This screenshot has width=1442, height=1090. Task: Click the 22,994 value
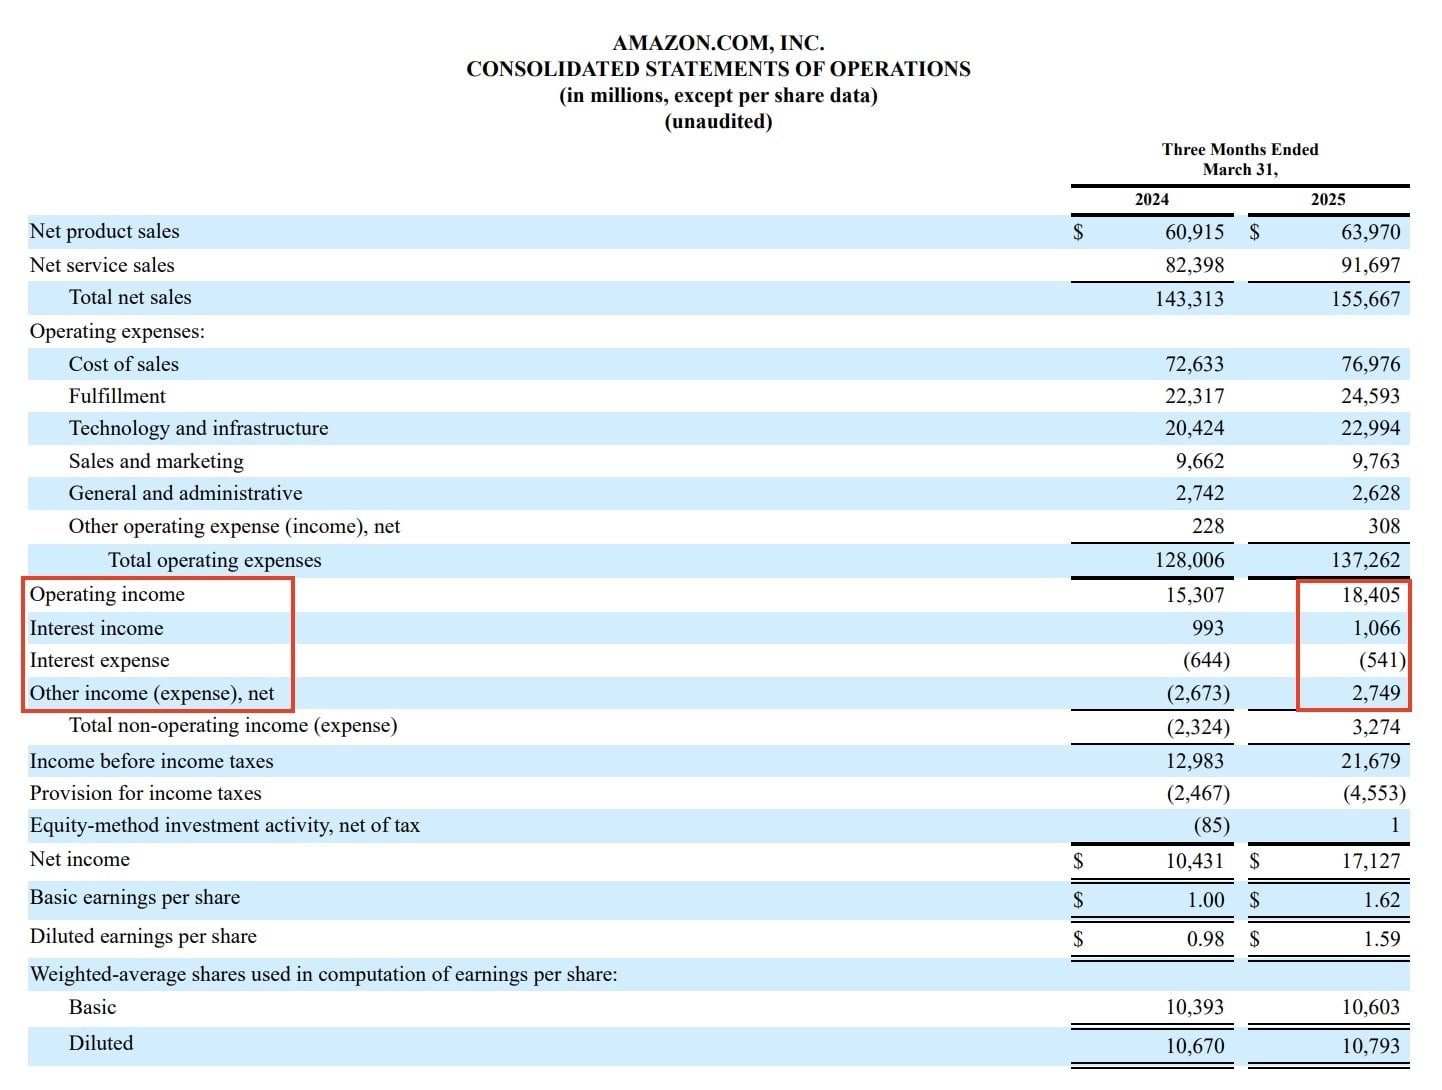(x=1370, y=428)
